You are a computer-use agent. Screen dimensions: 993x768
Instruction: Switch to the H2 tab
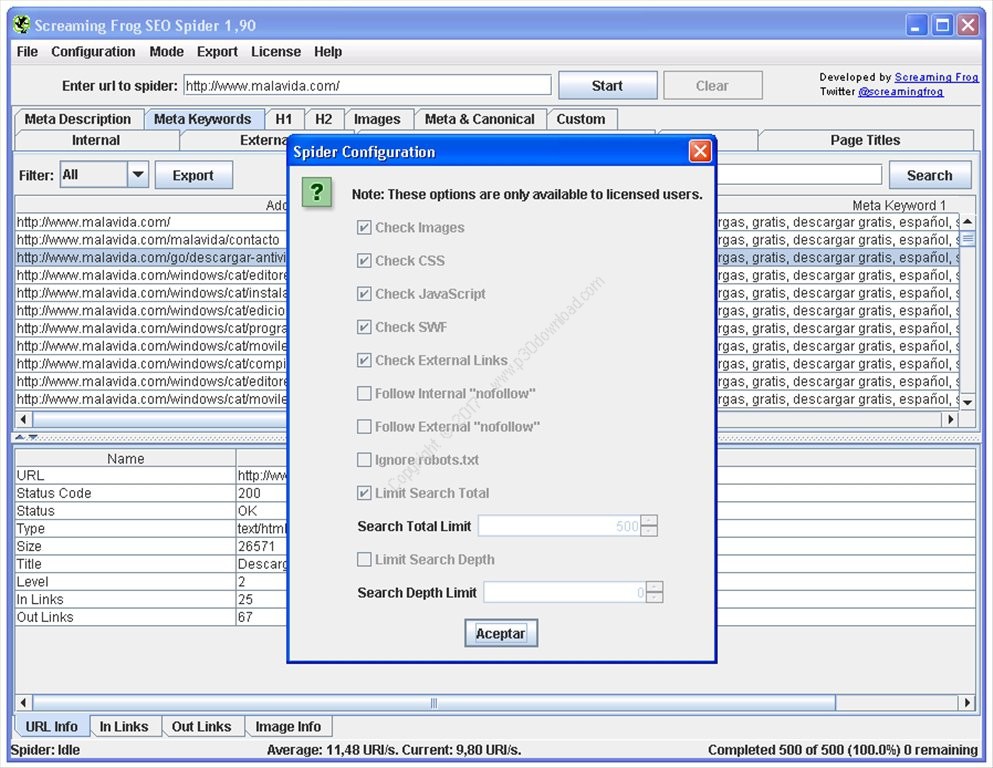click(324, 119)
